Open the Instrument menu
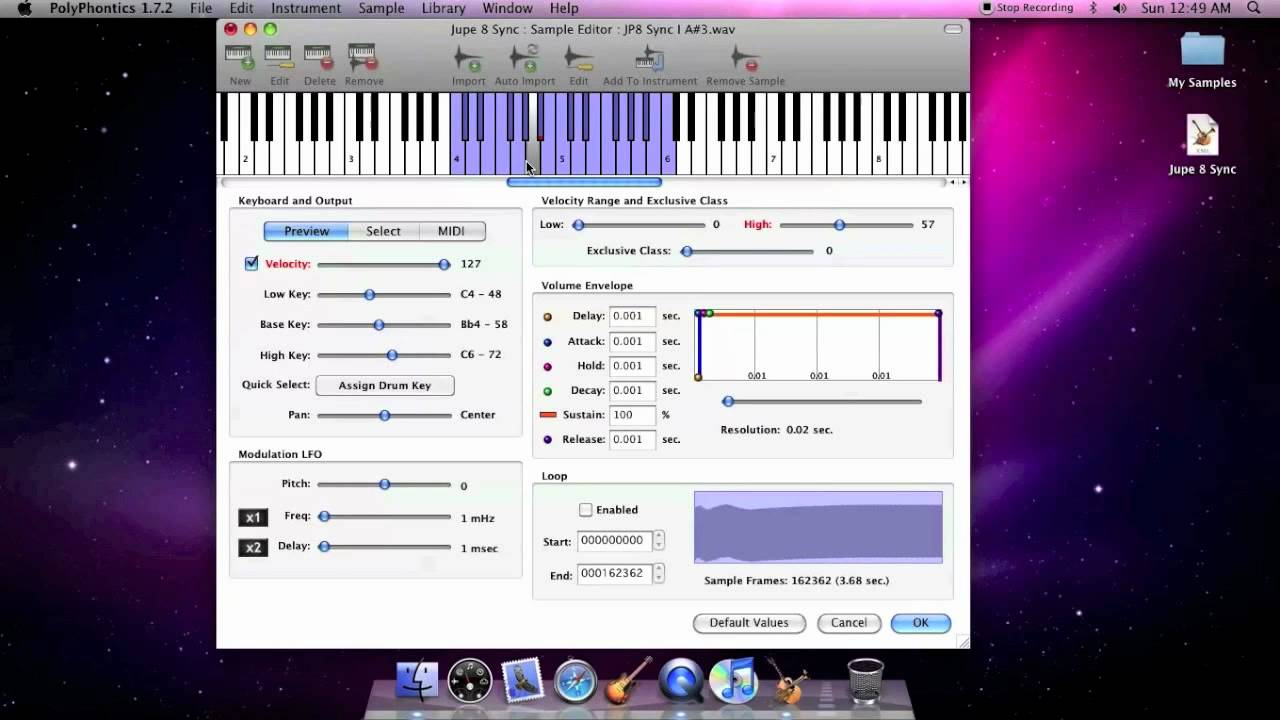This screenshot has height=720, width=1280. click(306, 8)
